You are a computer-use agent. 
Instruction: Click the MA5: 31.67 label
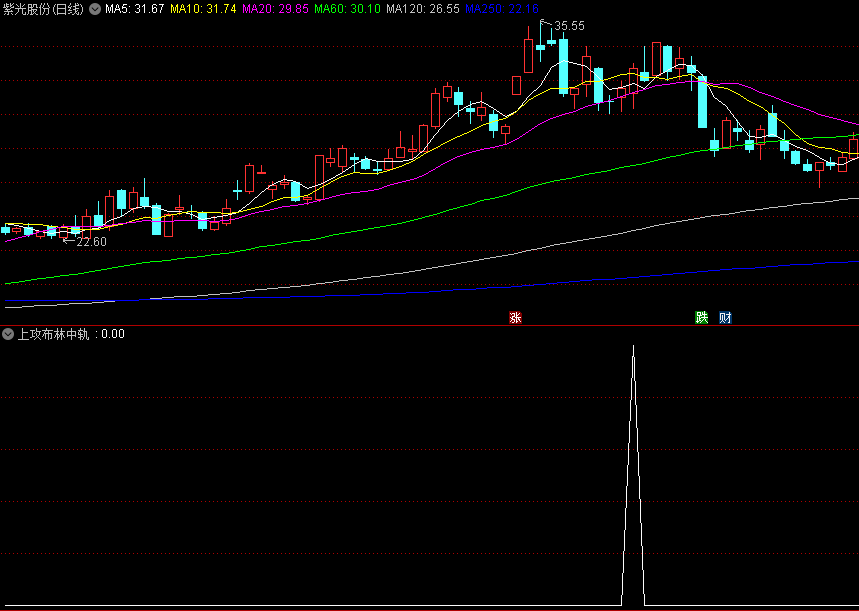(135, 9)
